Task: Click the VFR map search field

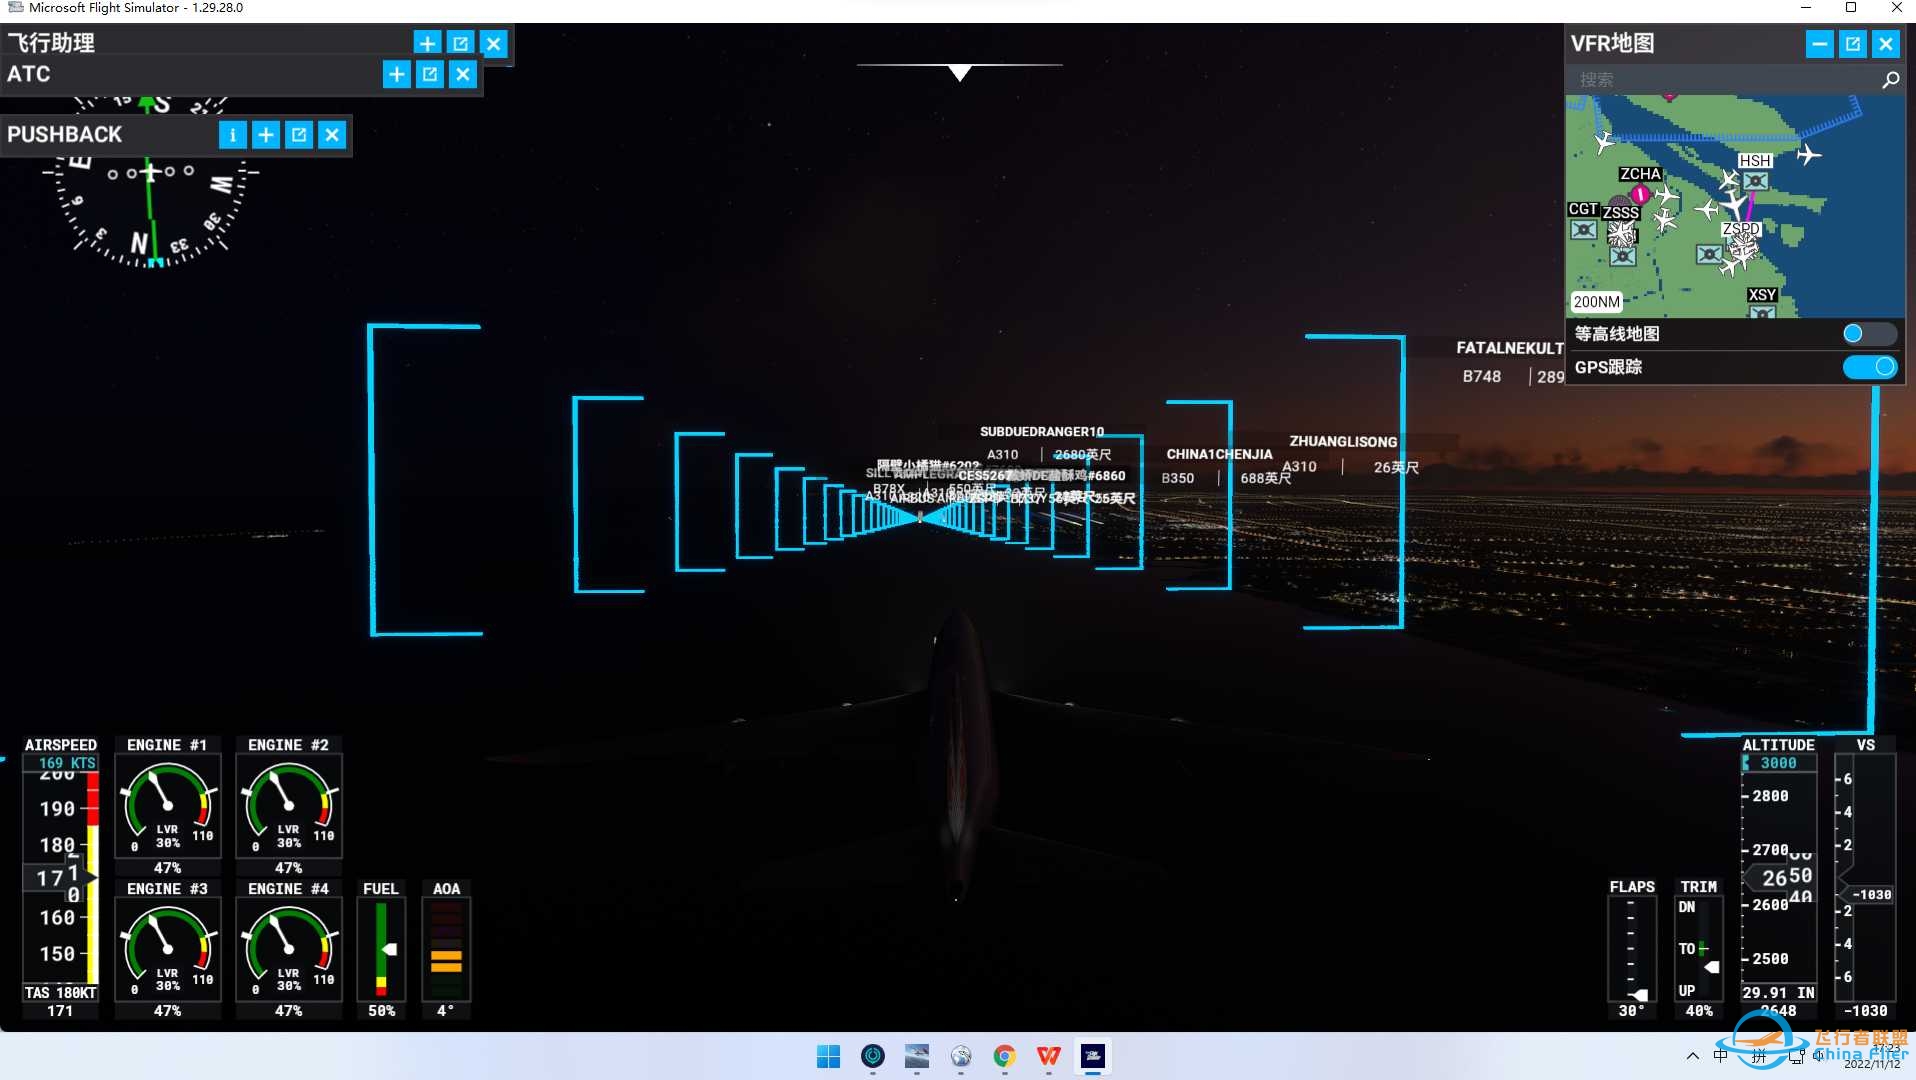Action: click(1722, 80)
